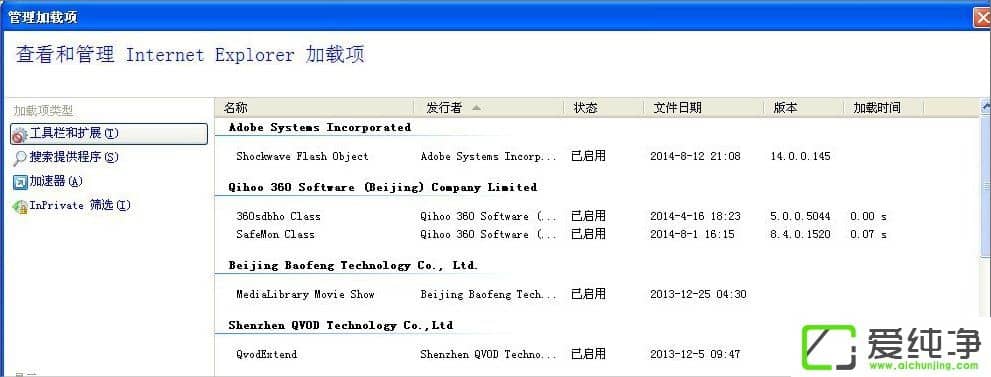Open the 工具栏和扩展(T) add-on type

[x=109, y=134]
